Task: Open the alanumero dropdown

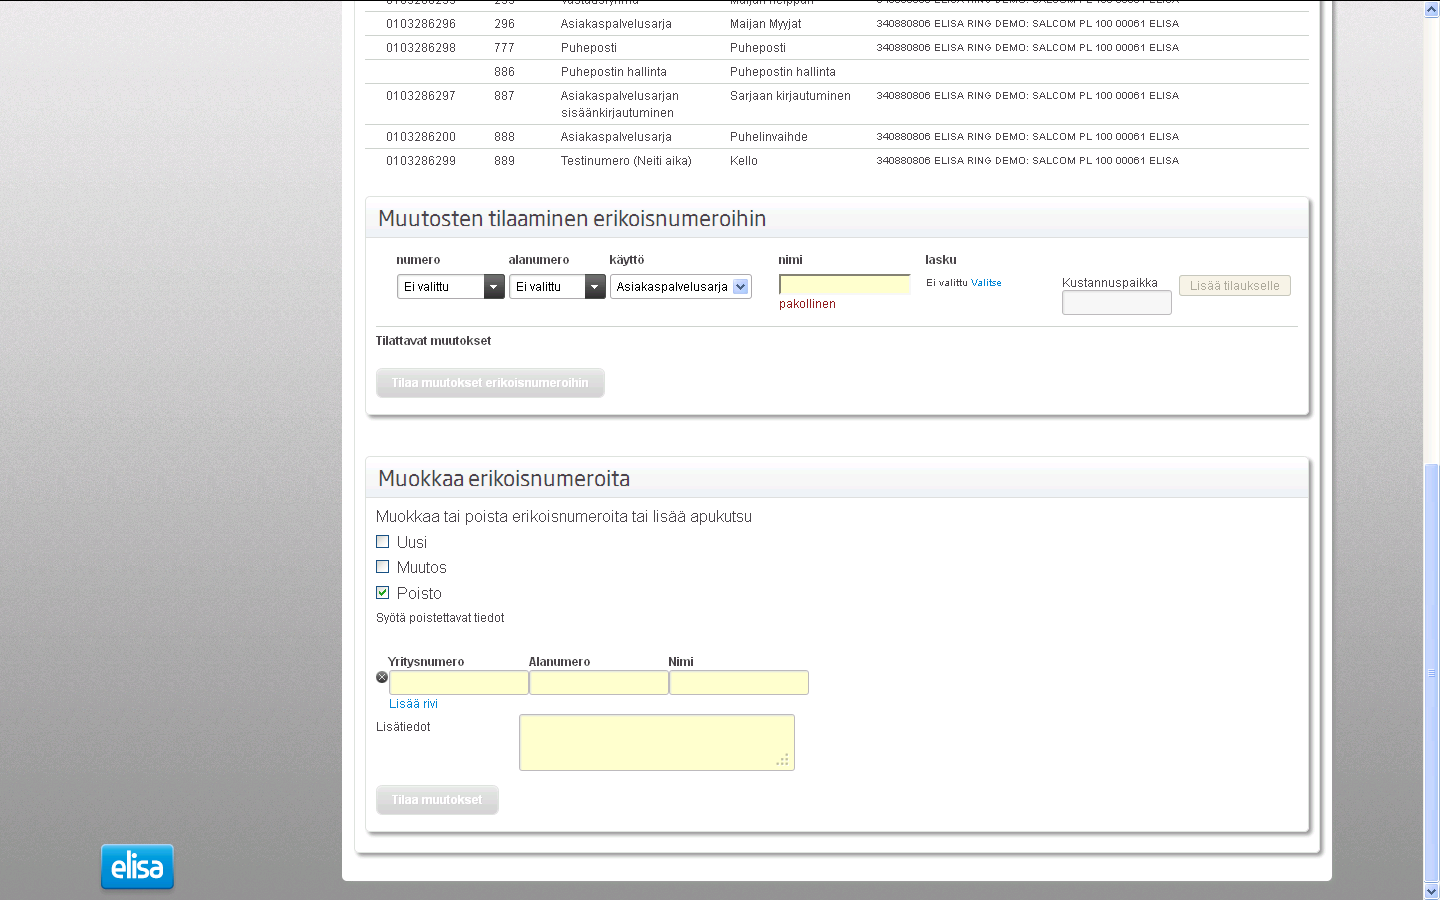Action: pos(557,287)
